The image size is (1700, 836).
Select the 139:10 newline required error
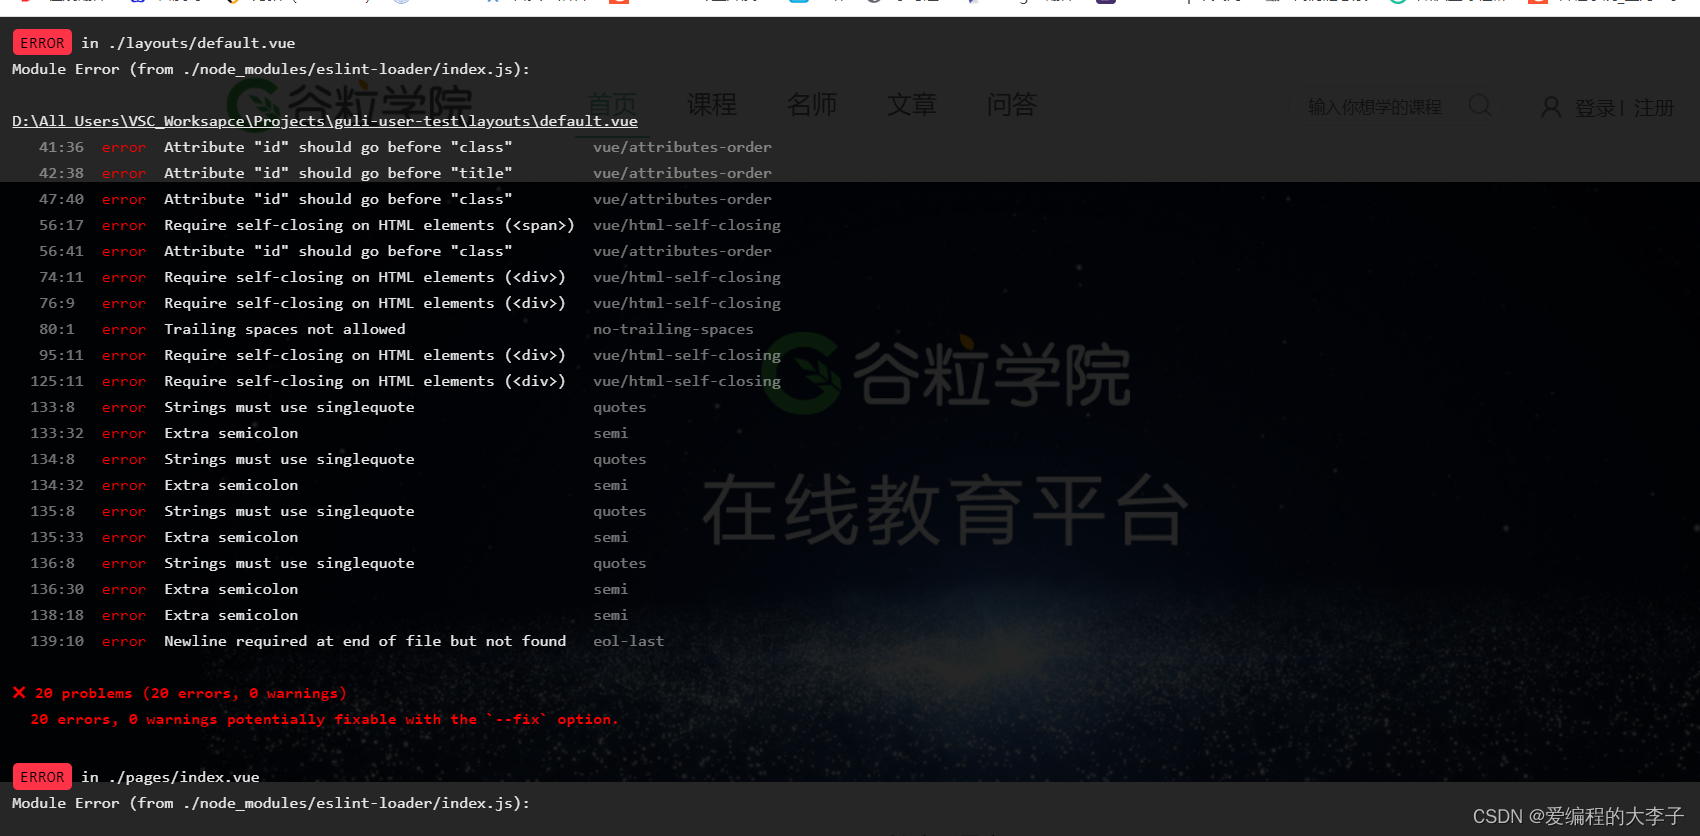(347, 641)
